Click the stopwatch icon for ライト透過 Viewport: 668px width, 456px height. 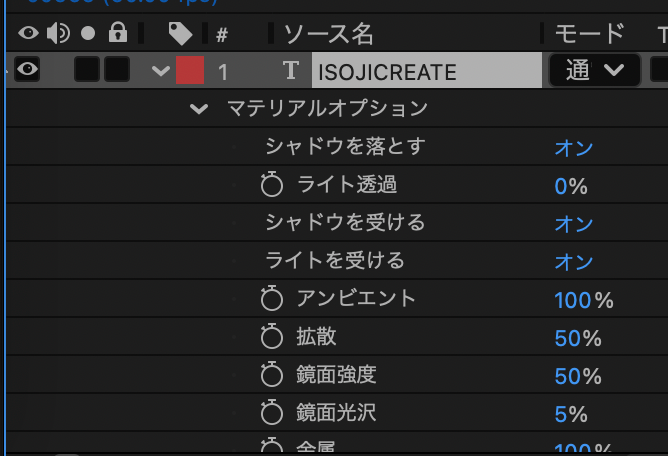[271, 185]
